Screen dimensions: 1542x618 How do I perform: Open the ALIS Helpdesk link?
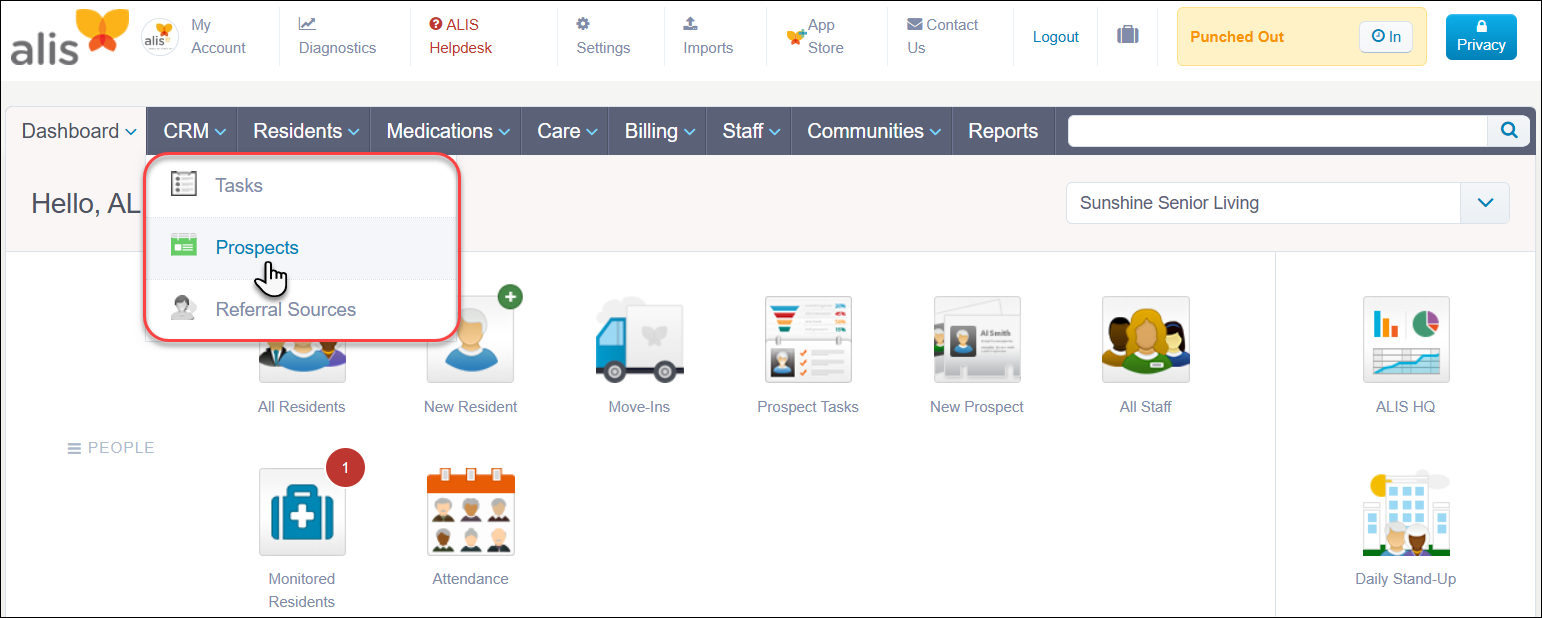click(x=461, y=36)
